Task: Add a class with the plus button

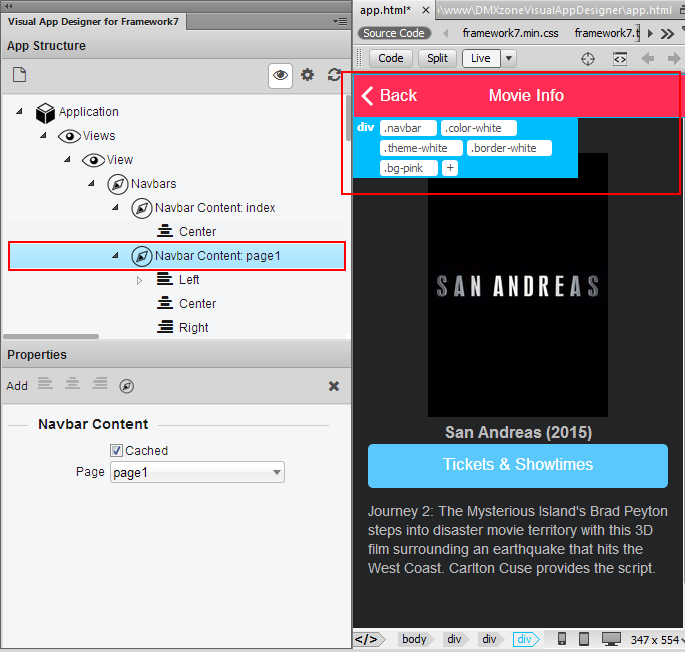Action: tap(450, 168)
